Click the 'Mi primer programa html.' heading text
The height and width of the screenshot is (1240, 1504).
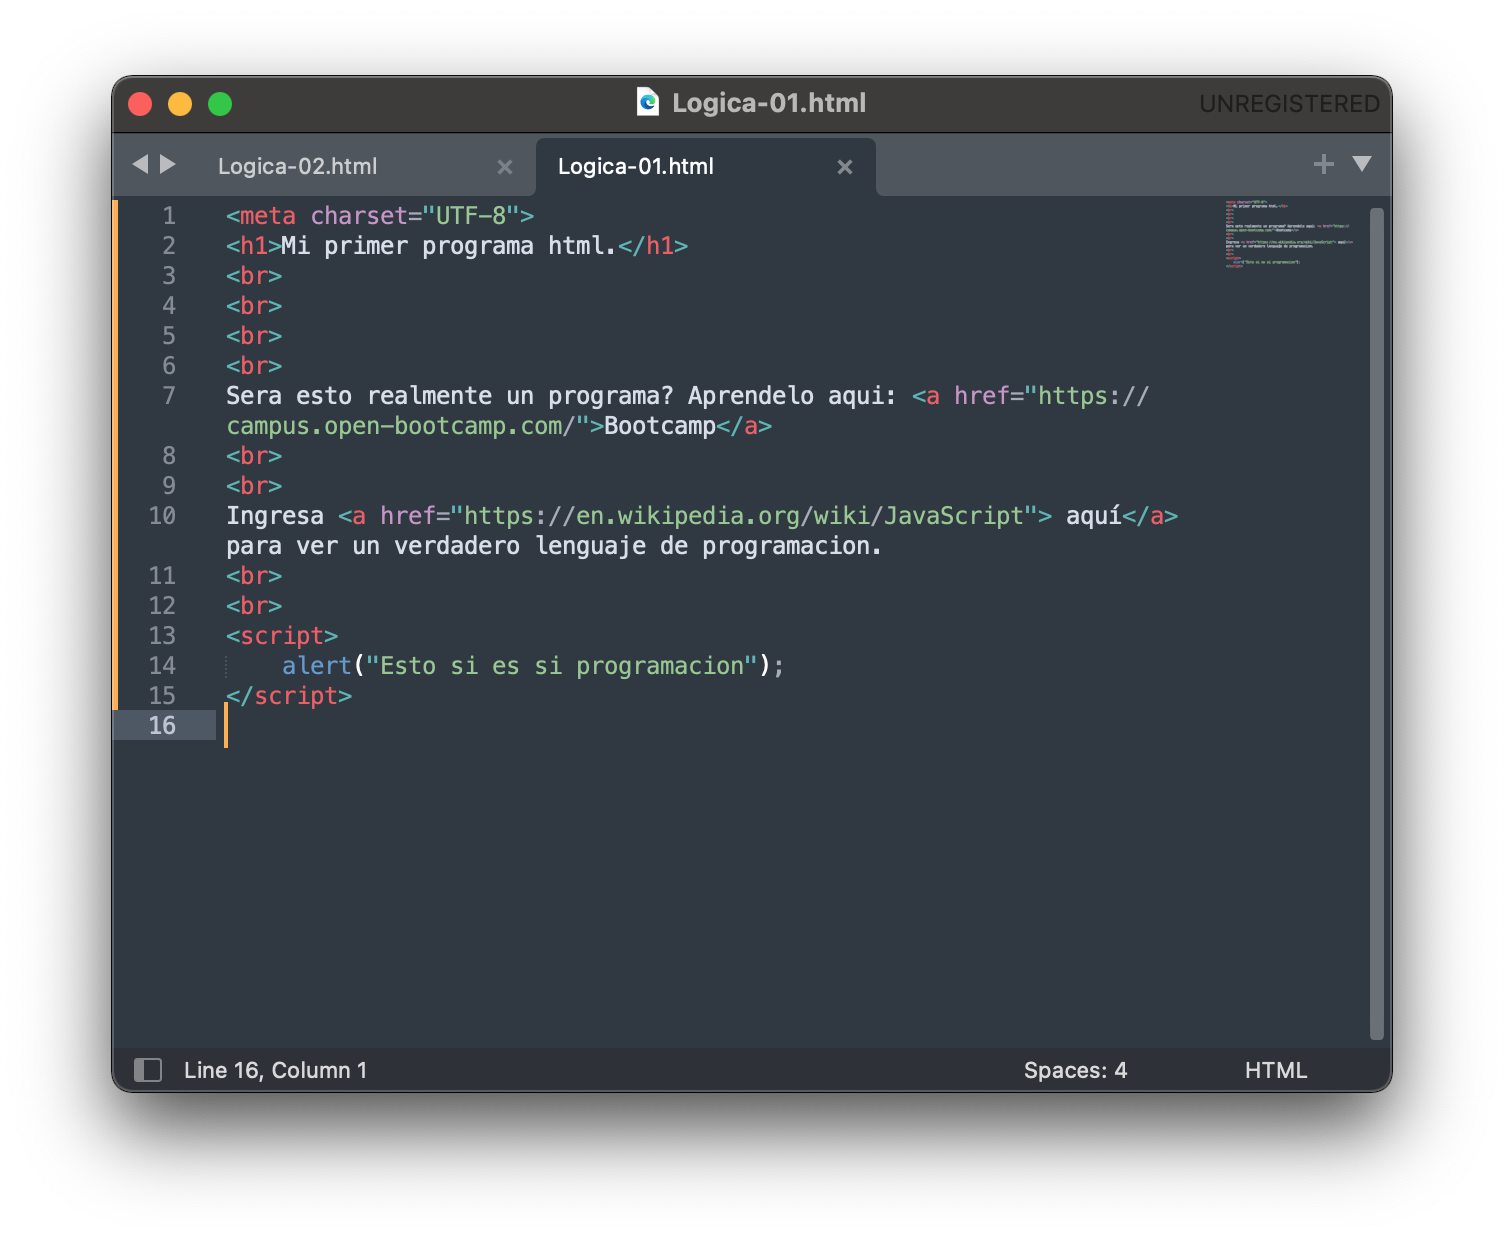[x=449, y=246]
